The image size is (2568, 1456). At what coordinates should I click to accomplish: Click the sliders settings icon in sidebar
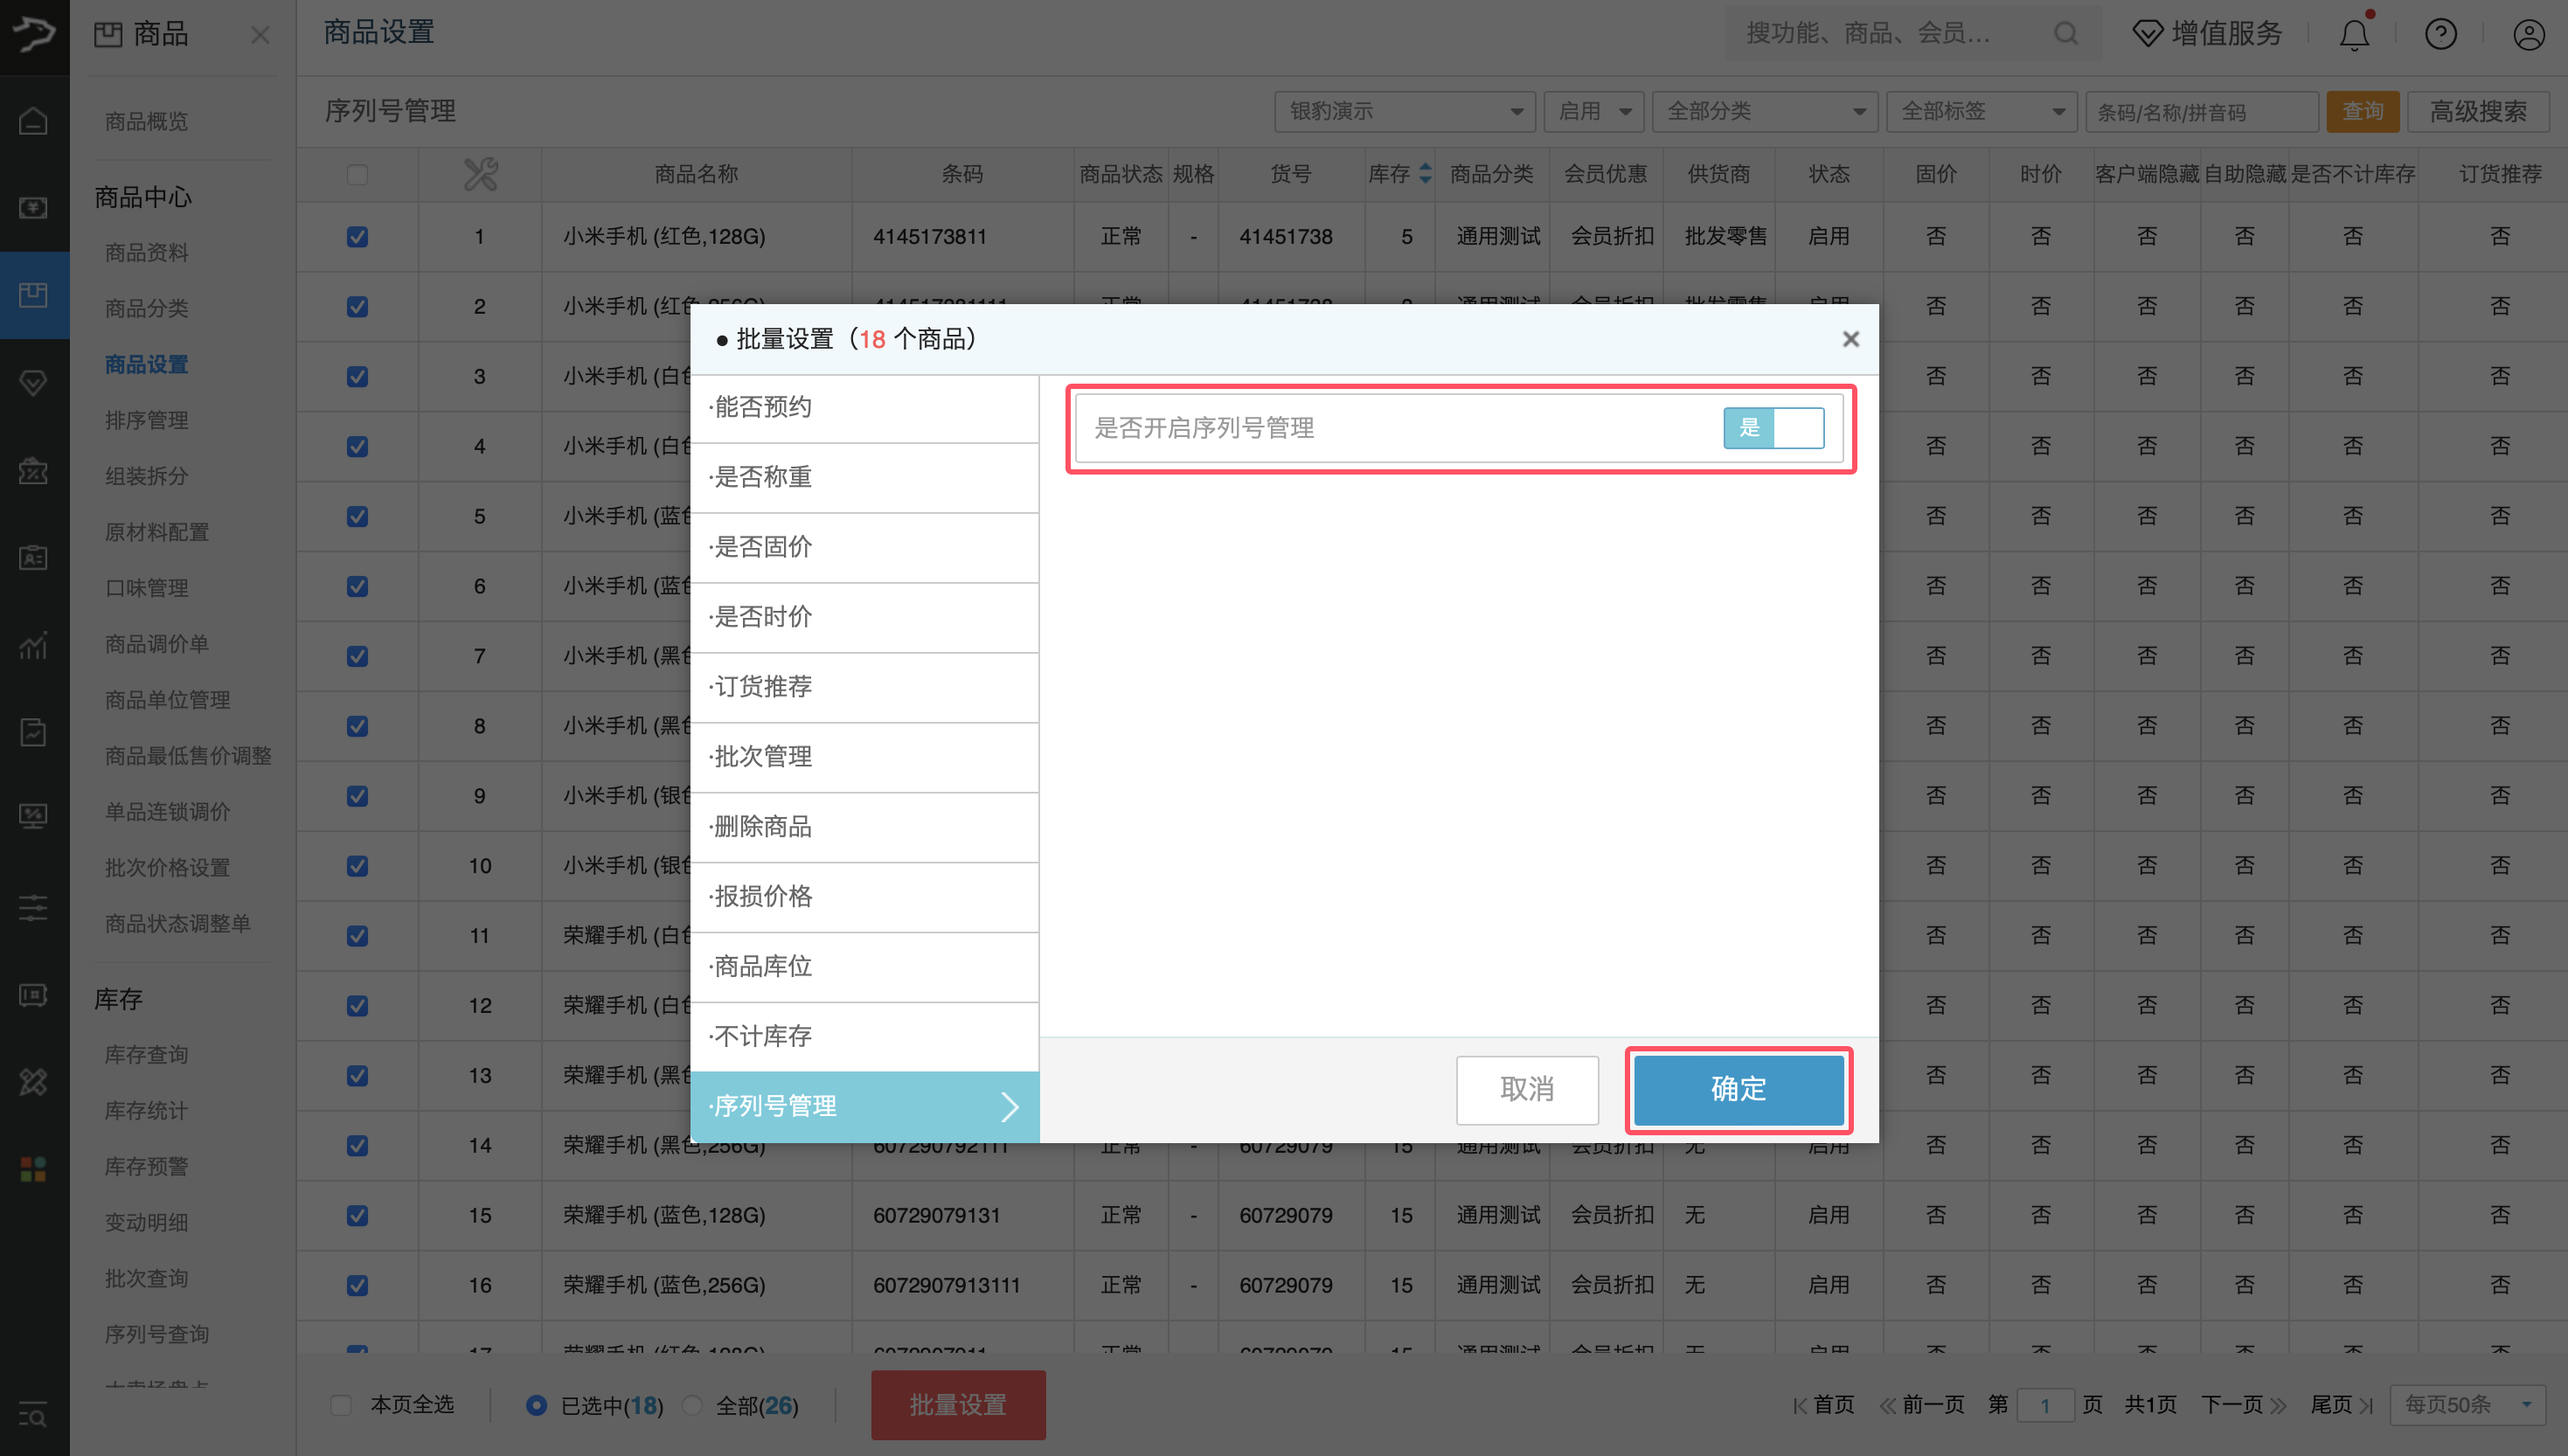click(34, 908)
